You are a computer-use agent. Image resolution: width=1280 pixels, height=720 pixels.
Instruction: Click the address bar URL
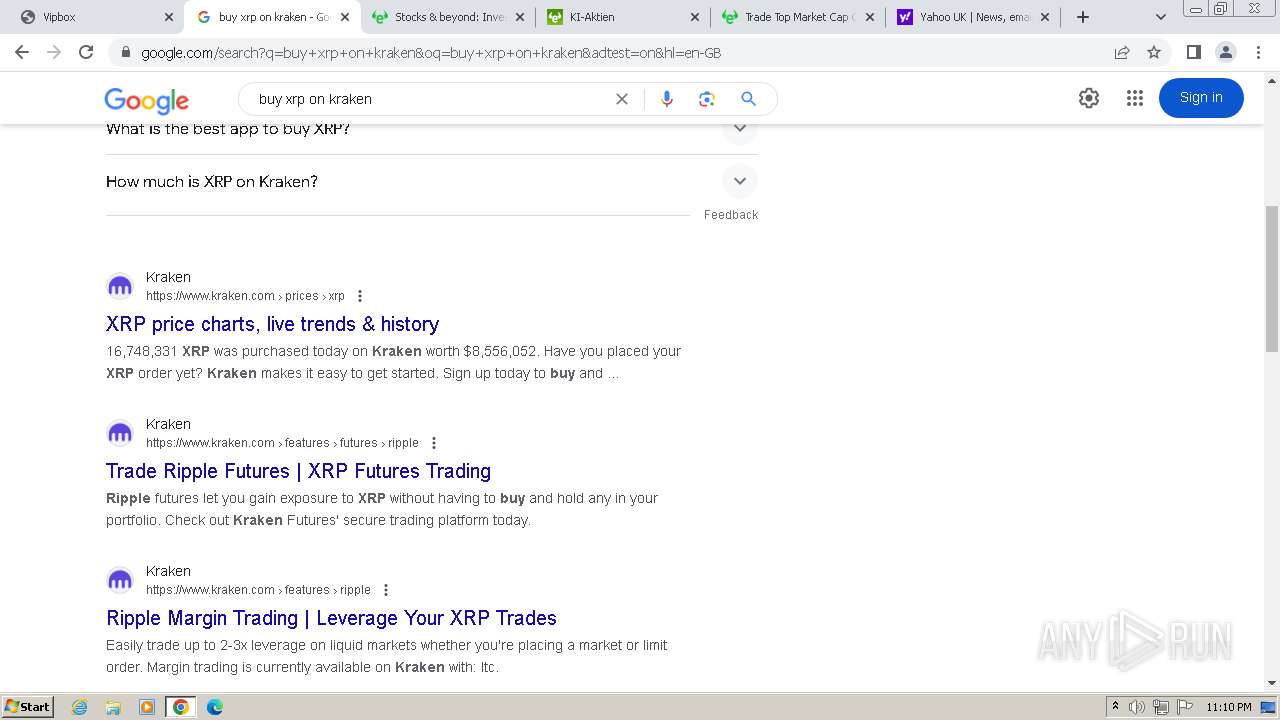pyautogui.click(x=431, y=53)
